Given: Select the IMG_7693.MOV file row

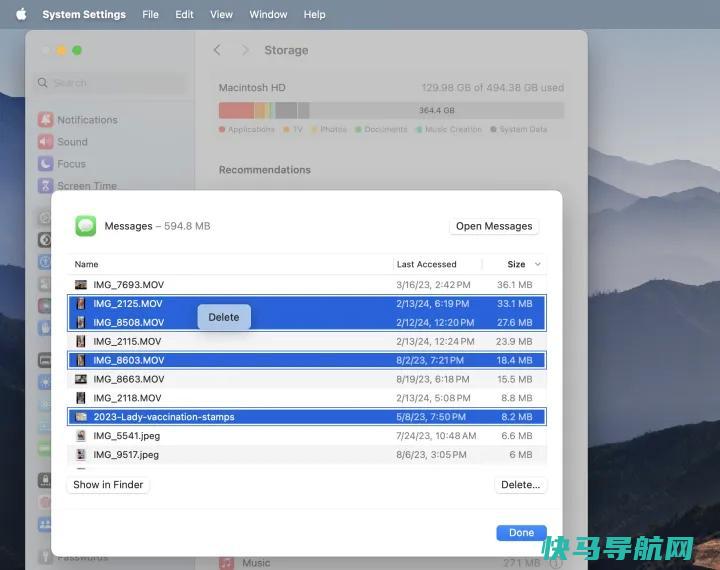Looking at the screenshot, I should click(307, 285).
